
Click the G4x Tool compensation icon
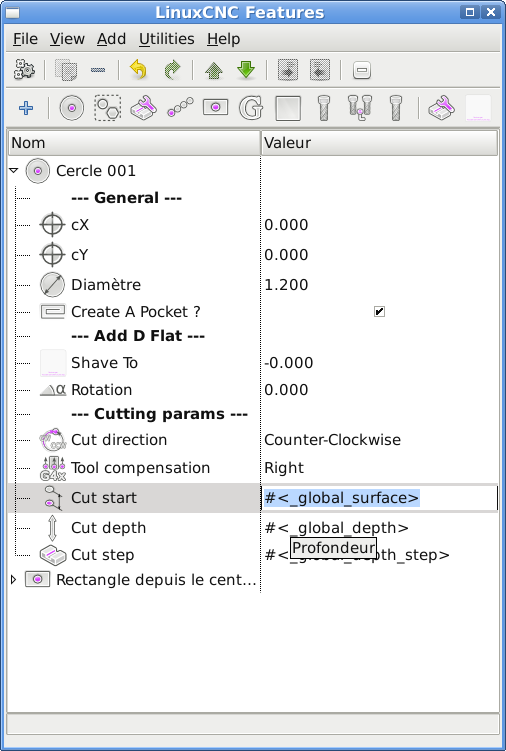[53, 468]
